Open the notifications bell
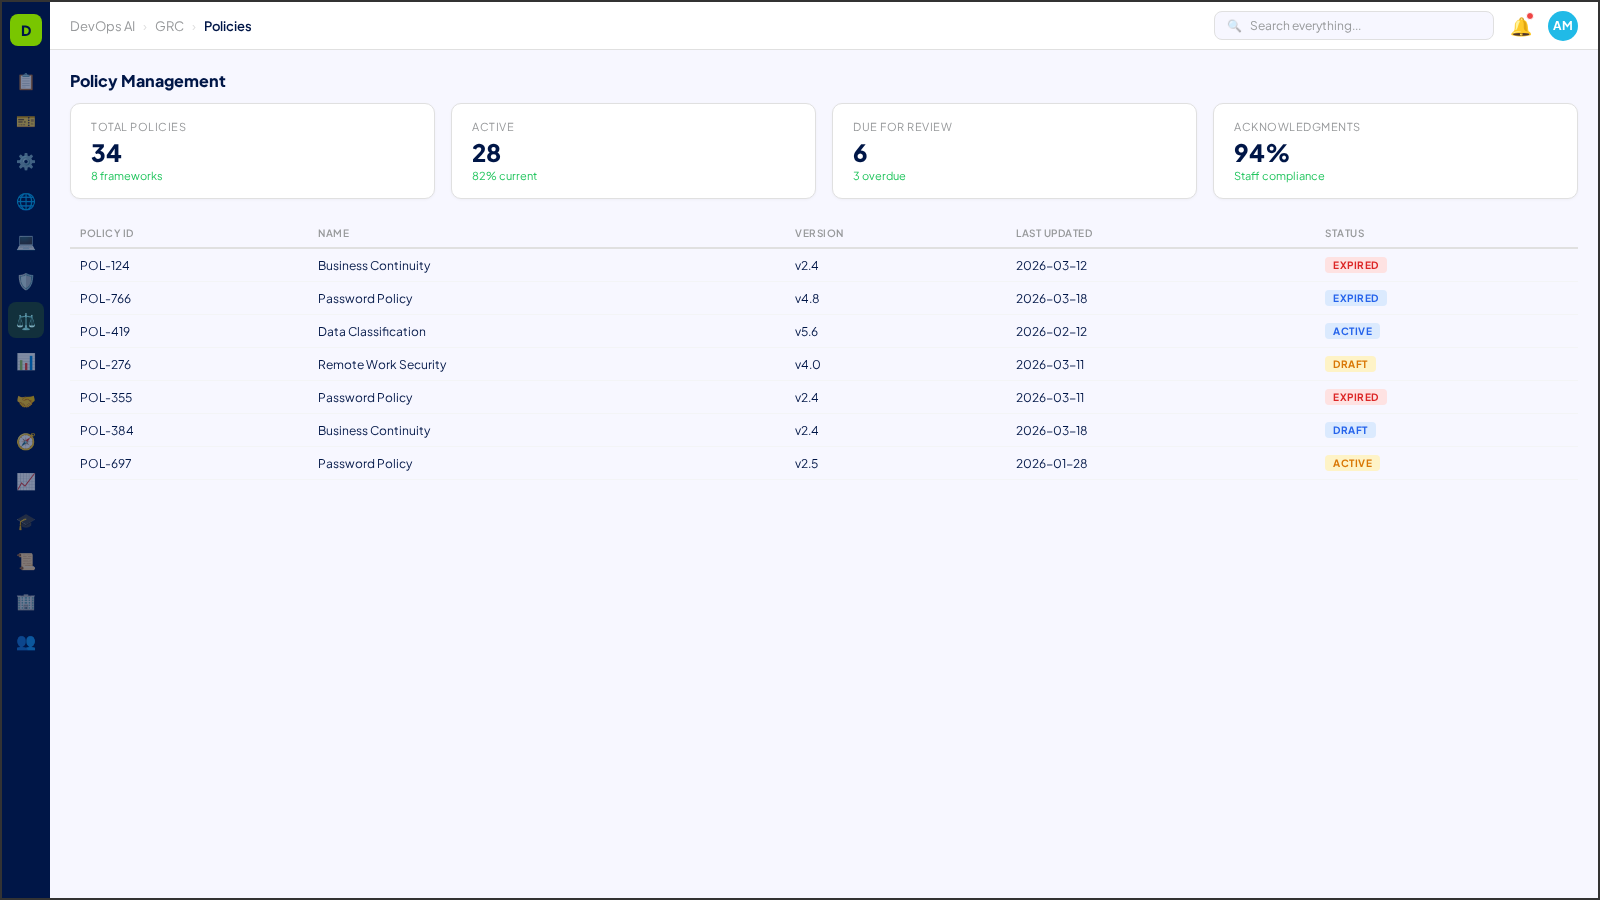 pyautogui.click(x=1519, y=26)
